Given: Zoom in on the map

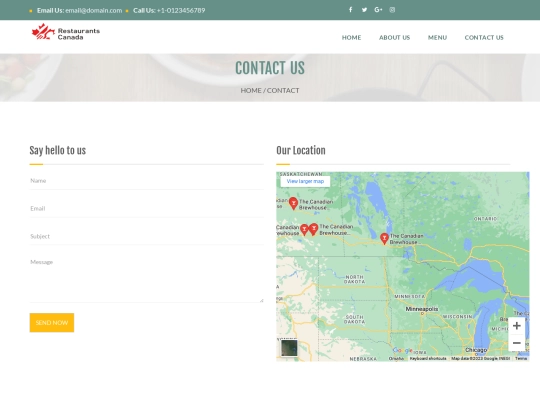Looking at the screenshot, I should (517, 325).
